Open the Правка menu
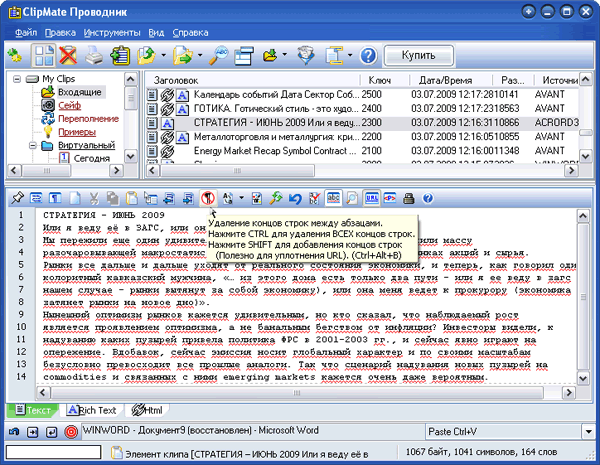 pyautogui.click(x=60, y=33)
